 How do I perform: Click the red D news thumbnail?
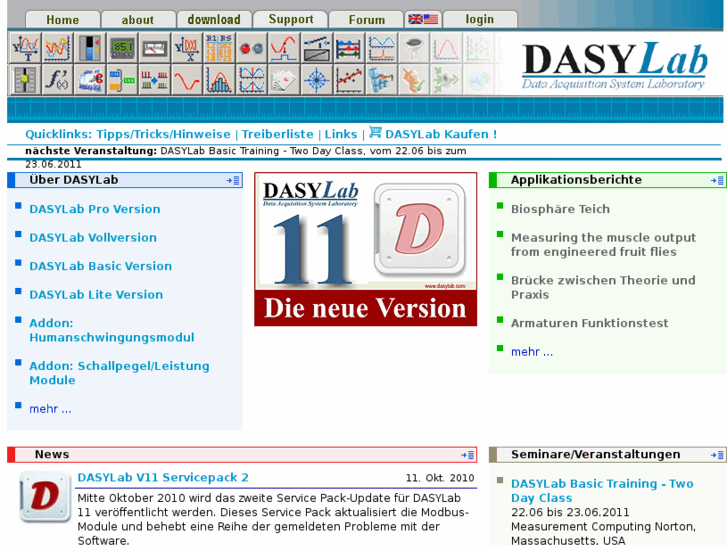45,497
